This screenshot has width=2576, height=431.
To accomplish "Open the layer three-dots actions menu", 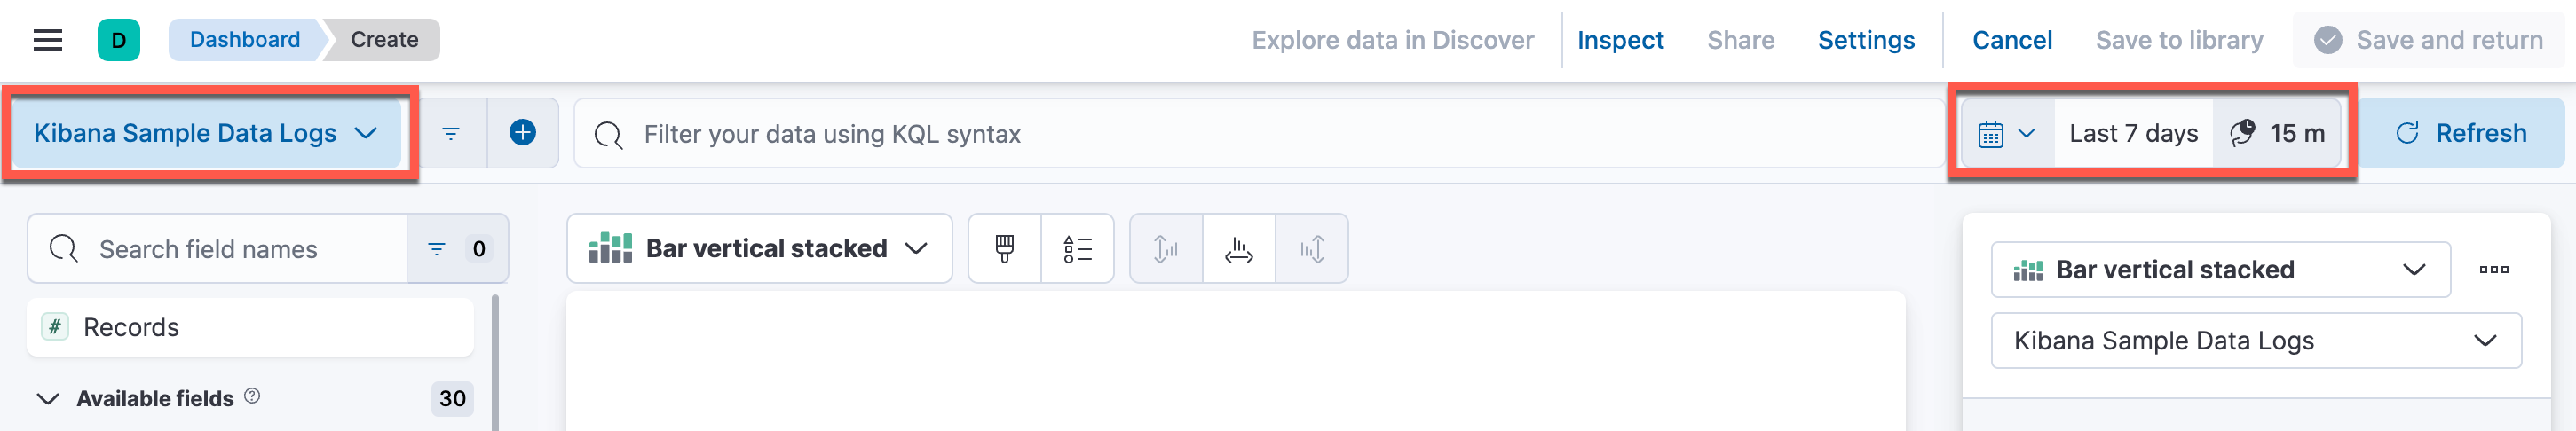I will click(2493, 269).
